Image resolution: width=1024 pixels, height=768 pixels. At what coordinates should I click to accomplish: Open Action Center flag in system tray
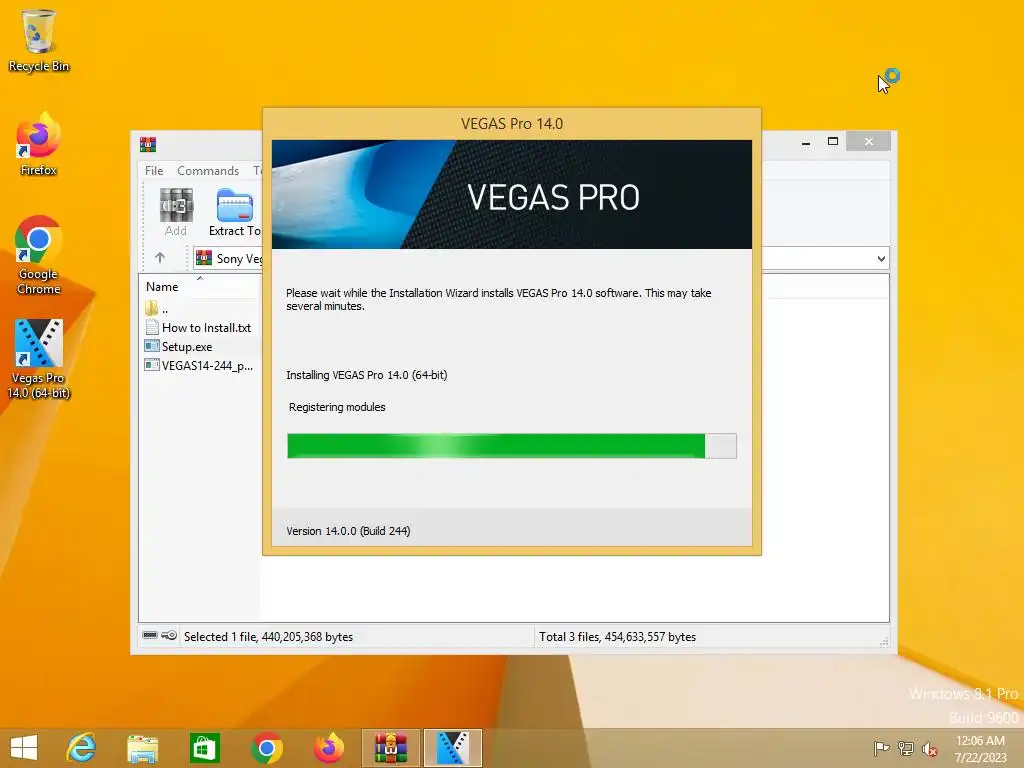881,748
